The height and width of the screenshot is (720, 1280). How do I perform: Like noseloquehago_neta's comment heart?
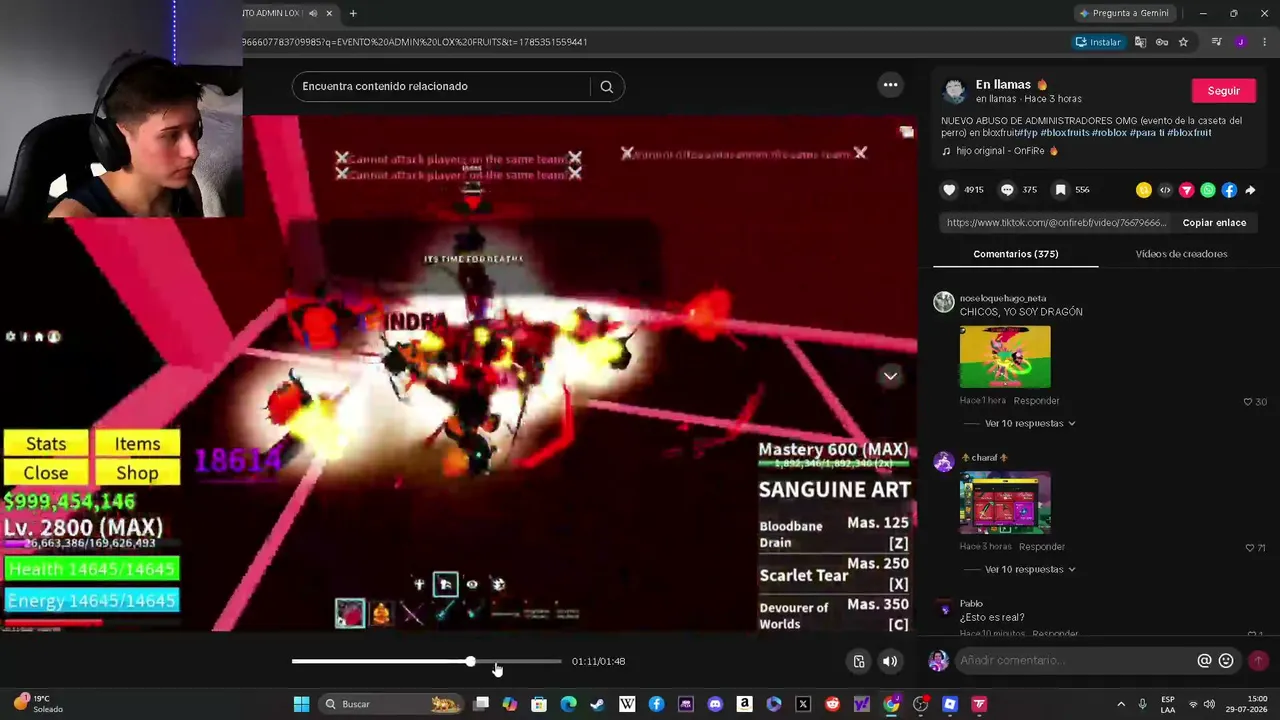click(x=1248, y=402)
